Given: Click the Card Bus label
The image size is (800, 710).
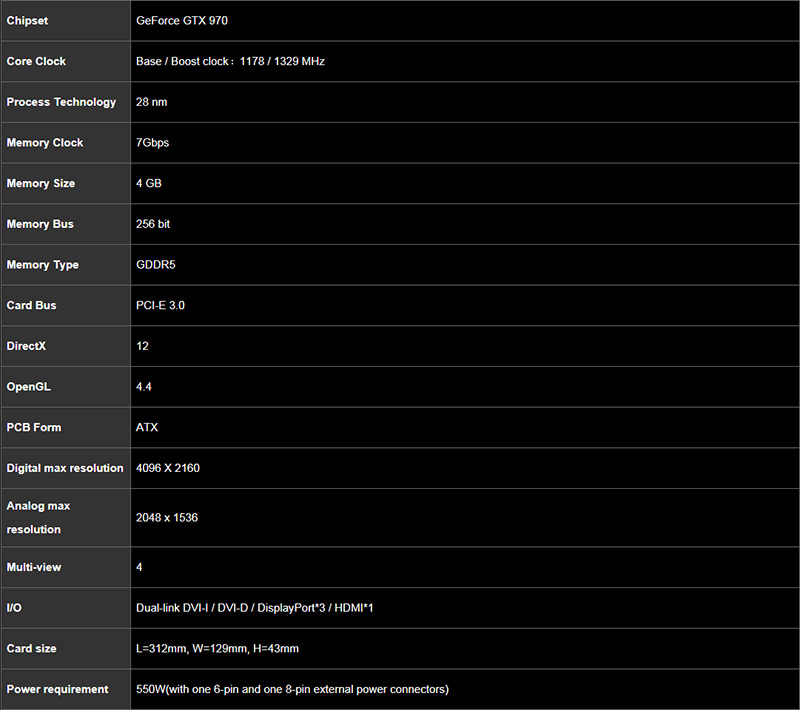Looking at the screenshot, I should tap(32, 305).
